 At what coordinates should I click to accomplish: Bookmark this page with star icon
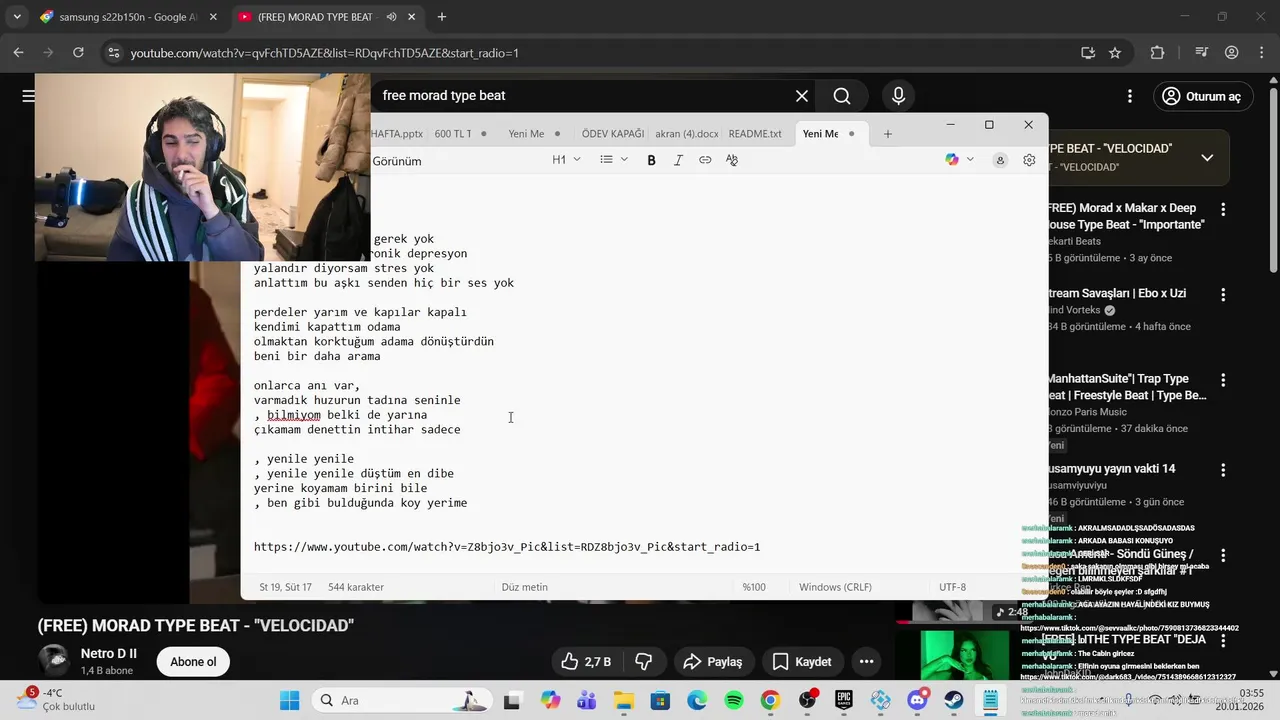[x=1115, y=53]
